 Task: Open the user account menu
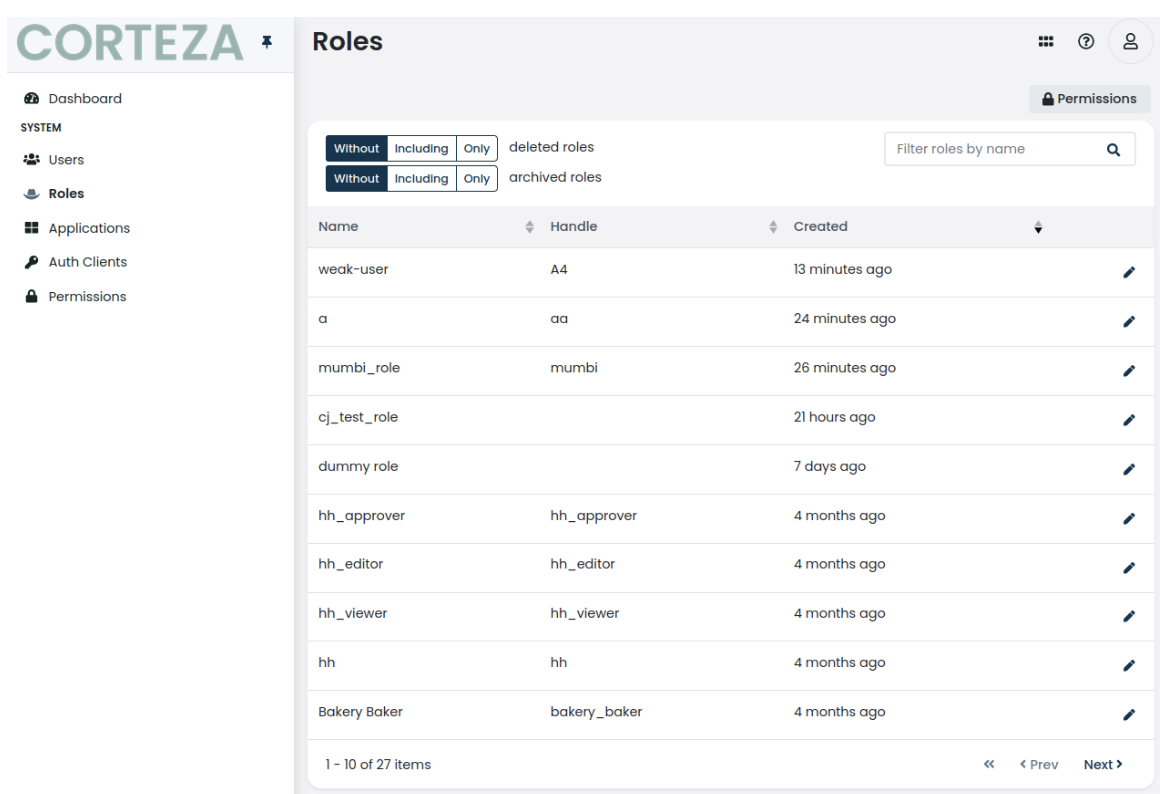(x=1130, y=41)
